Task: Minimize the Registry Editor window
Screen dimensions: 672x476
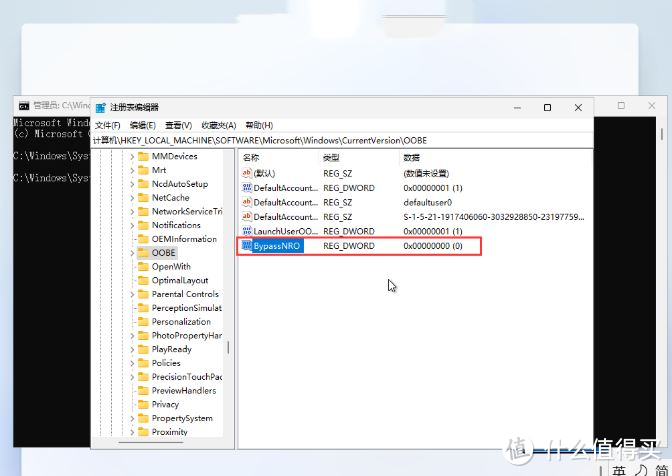Action: (x=517, y=108)
